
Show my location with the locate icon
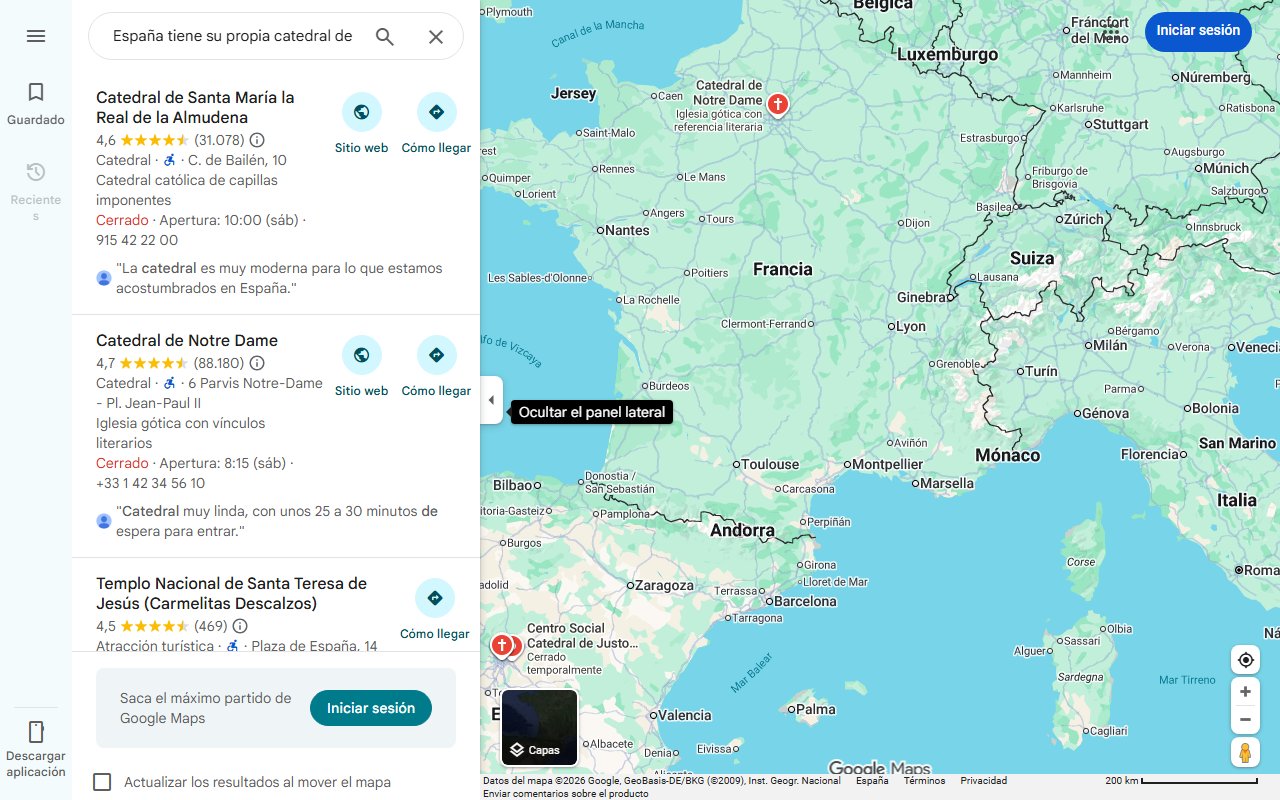click(x=1245, y=659)
